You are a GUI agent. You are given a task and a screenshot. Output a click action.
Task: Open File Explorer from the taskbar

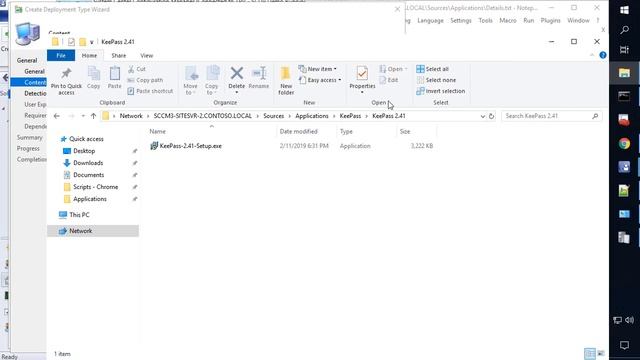point(624,73)
